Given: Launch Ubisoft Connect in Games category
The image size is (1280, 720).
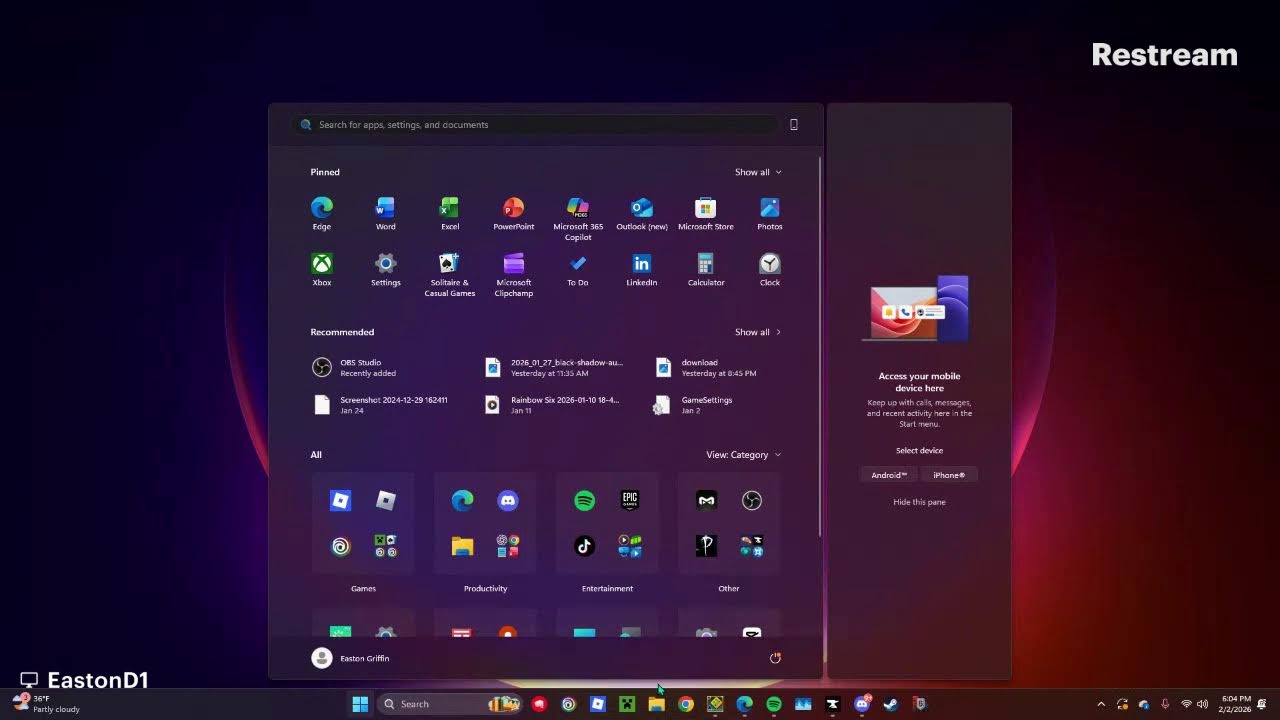Looking at the screenshot, I should coord(341,546).
